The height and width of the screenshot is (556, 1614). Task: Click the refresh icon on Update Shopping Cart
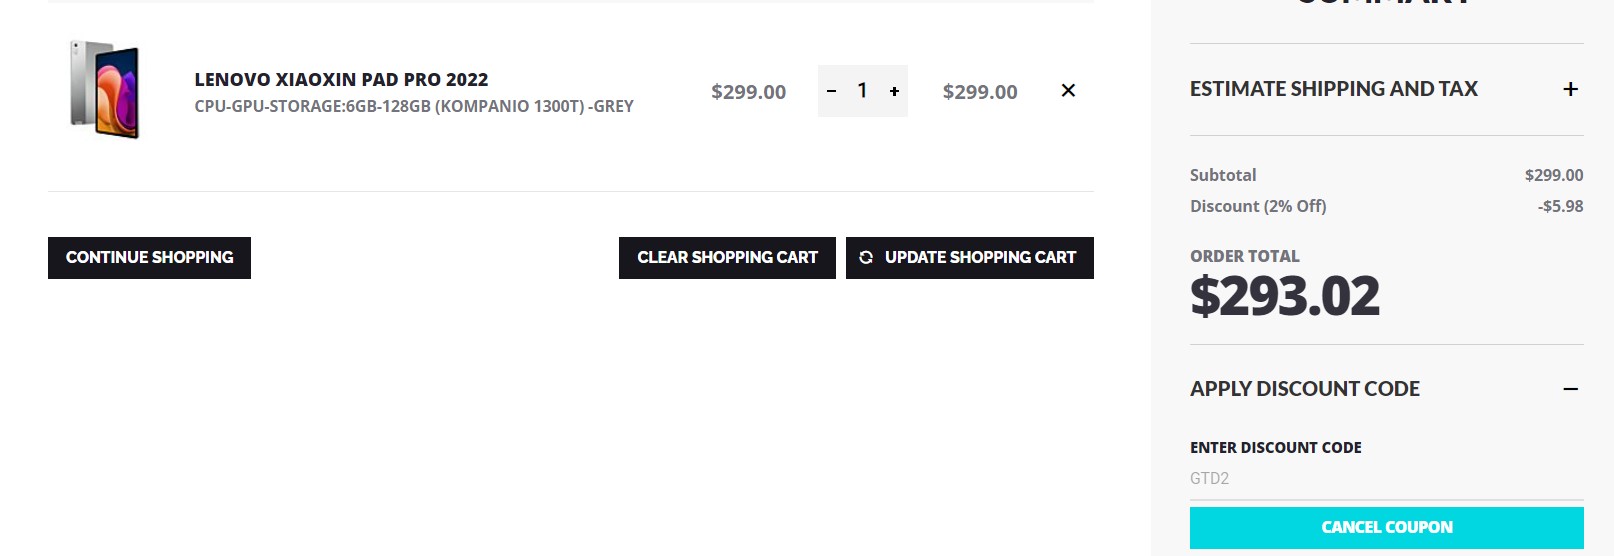(866, 258)
